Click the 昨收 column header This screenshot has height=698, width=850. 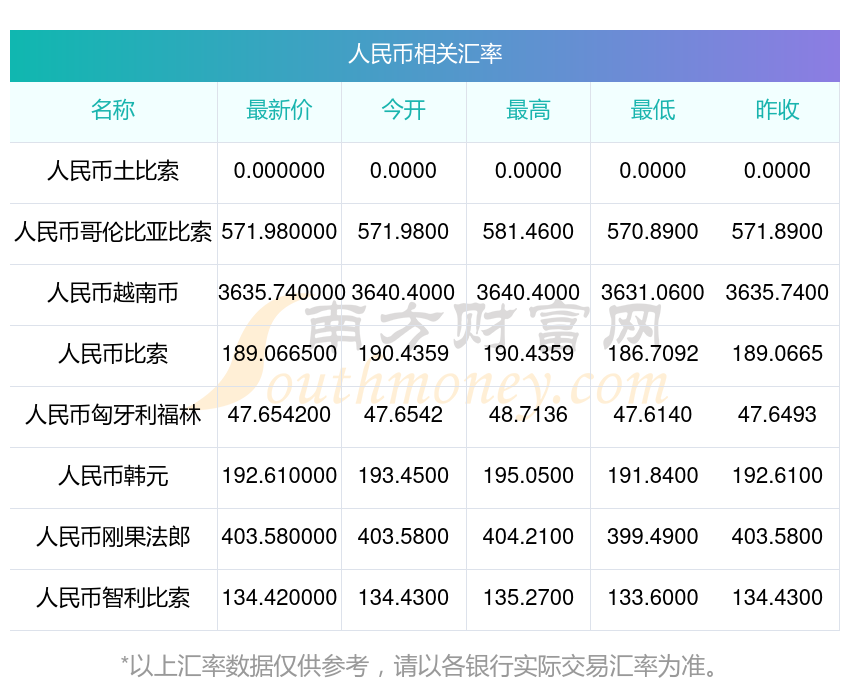[777, 110]
